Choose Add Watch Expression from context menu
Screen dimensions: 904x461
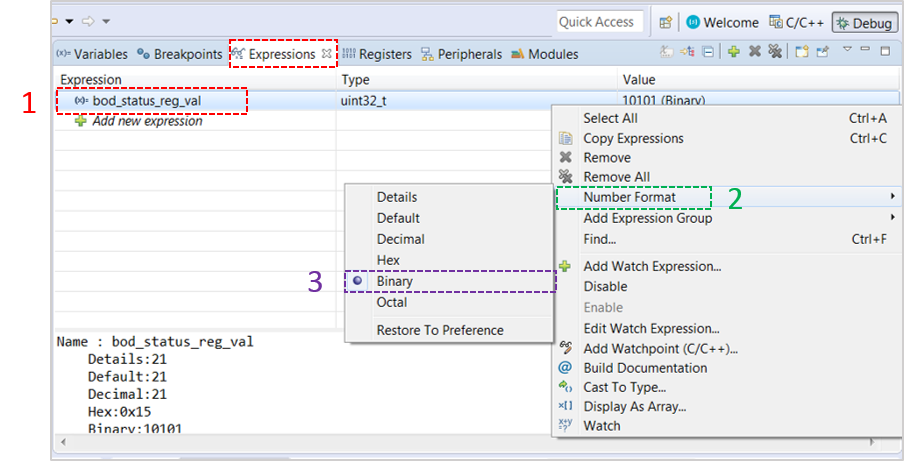click(x=652, y=266)
